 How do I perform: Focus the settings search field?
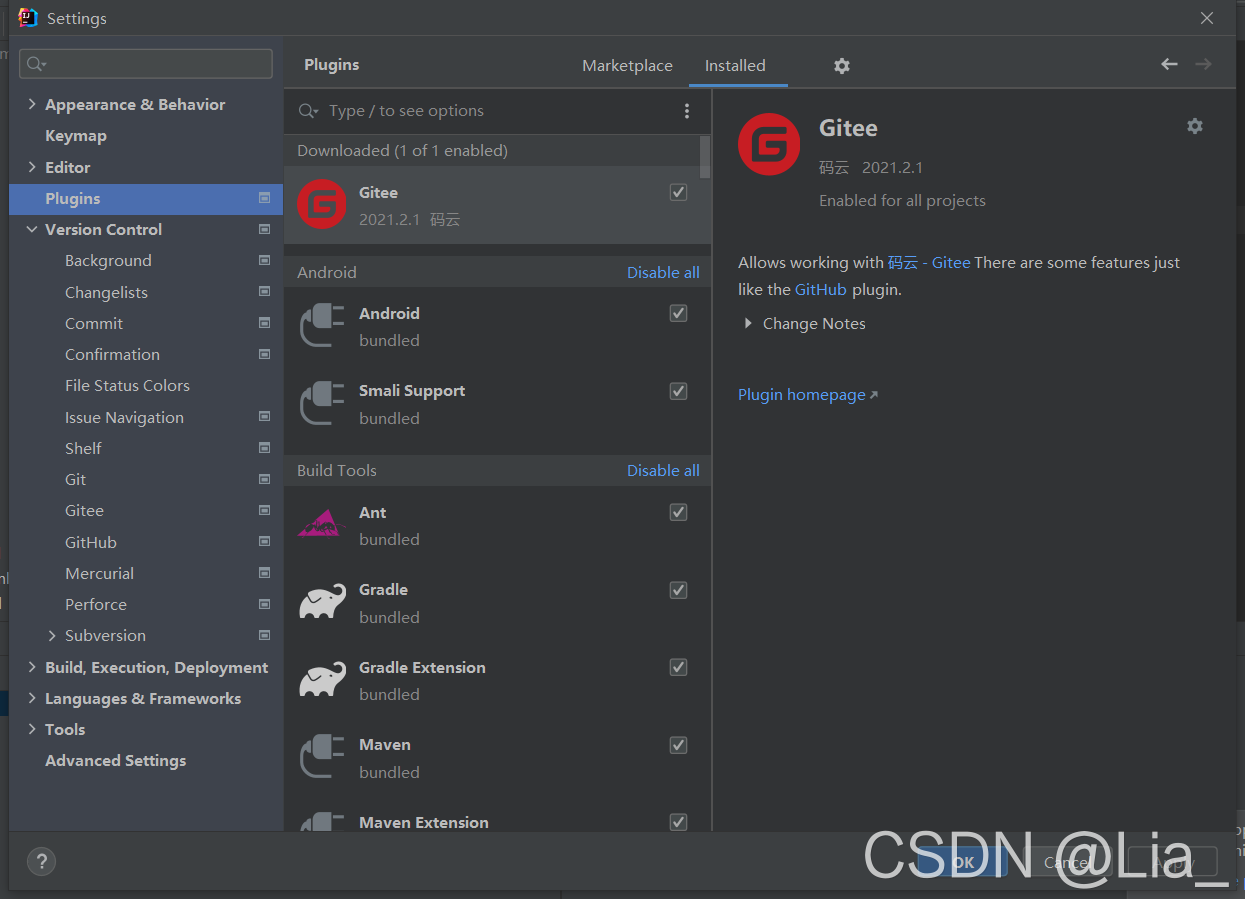(146, 64)
